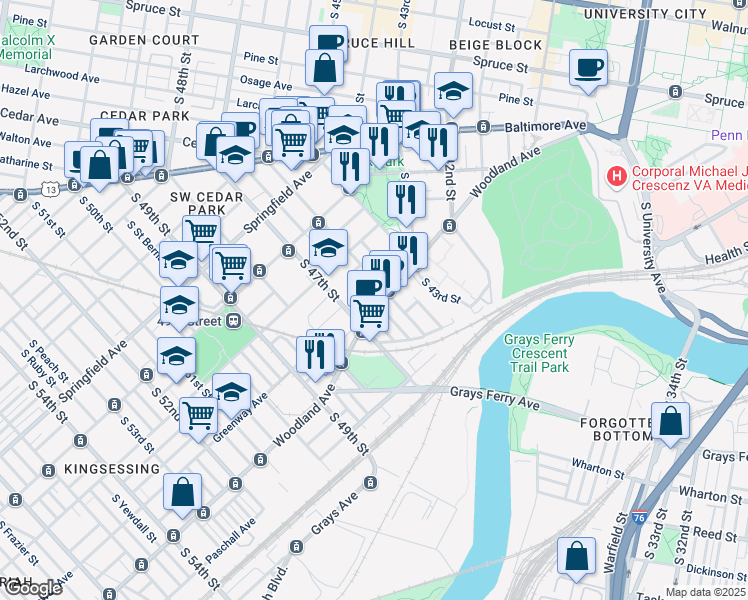748x600 pixels.
Task: Open the shopping bag marker below Spruce Hill coffee marker
Action: [324, 68]
